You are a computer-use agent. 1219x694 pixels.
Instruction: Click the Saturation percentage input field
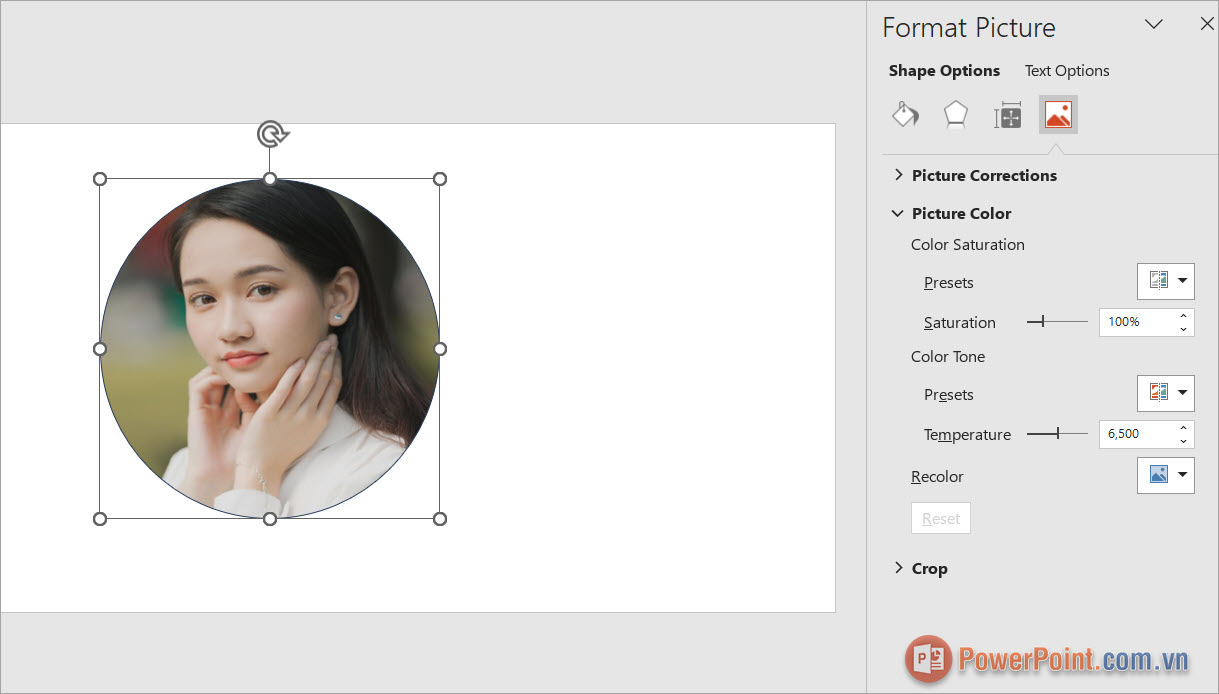(x=1135, y=322)
